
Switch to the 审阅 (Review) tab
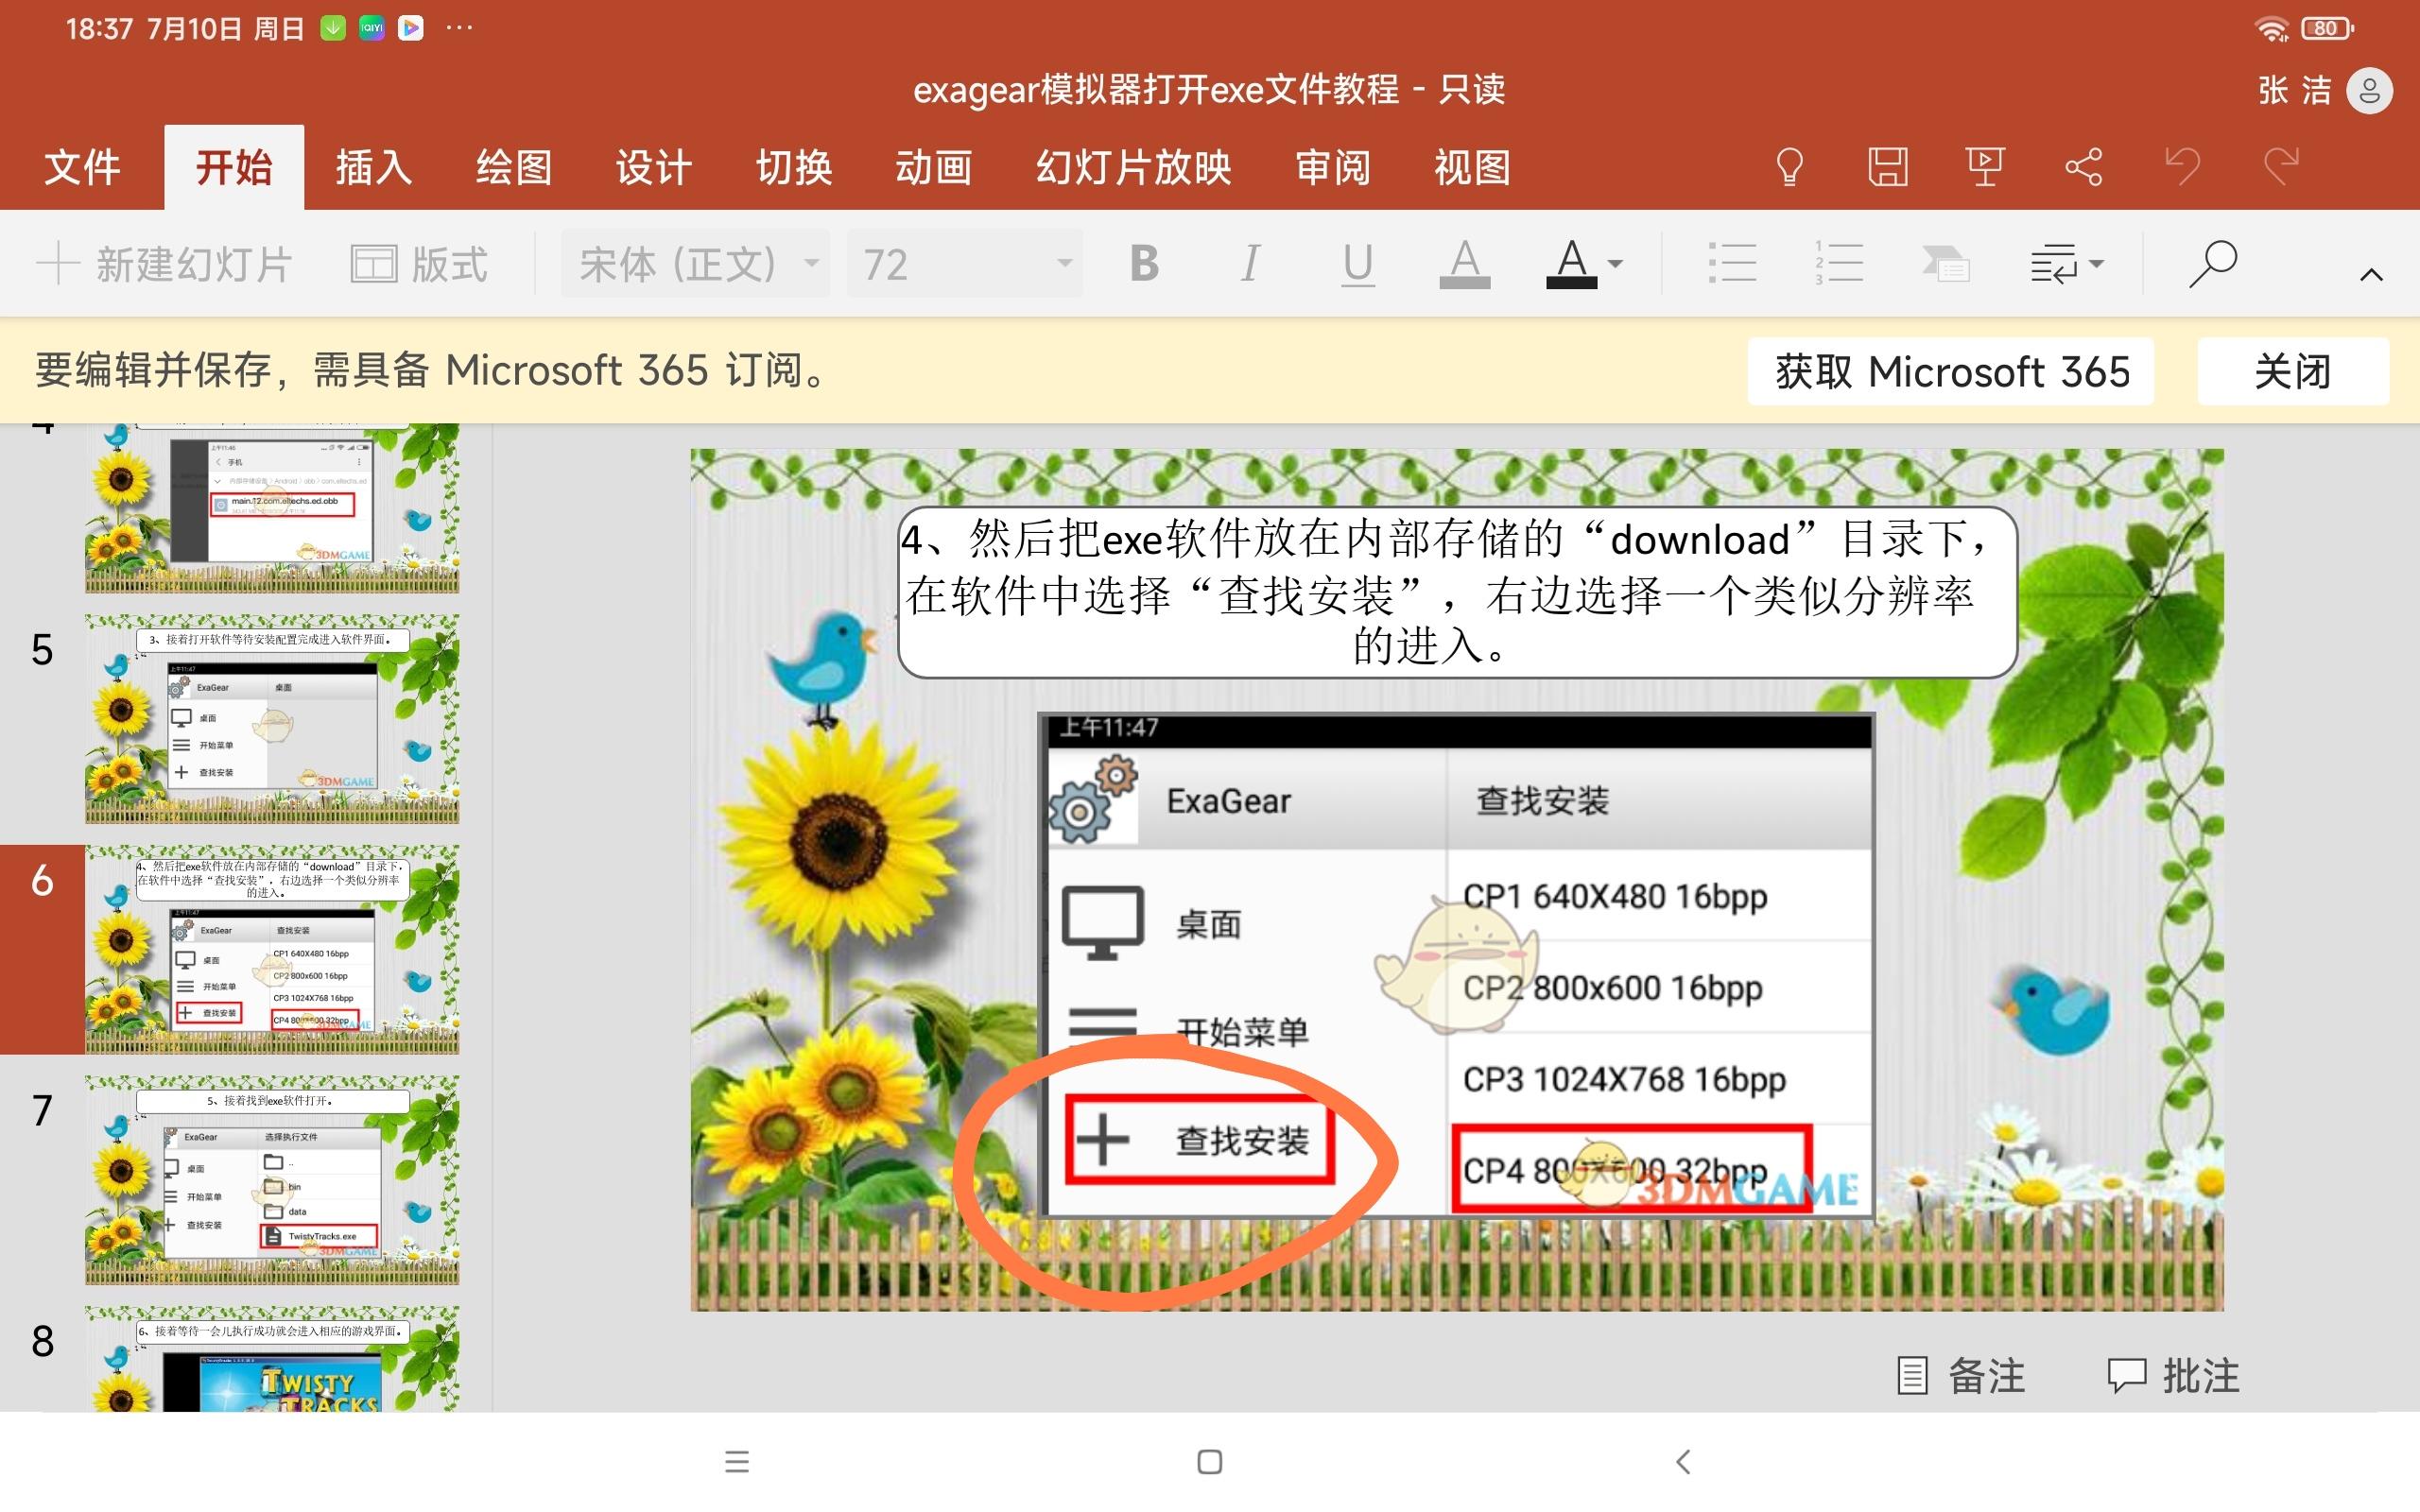point(1333,167)
